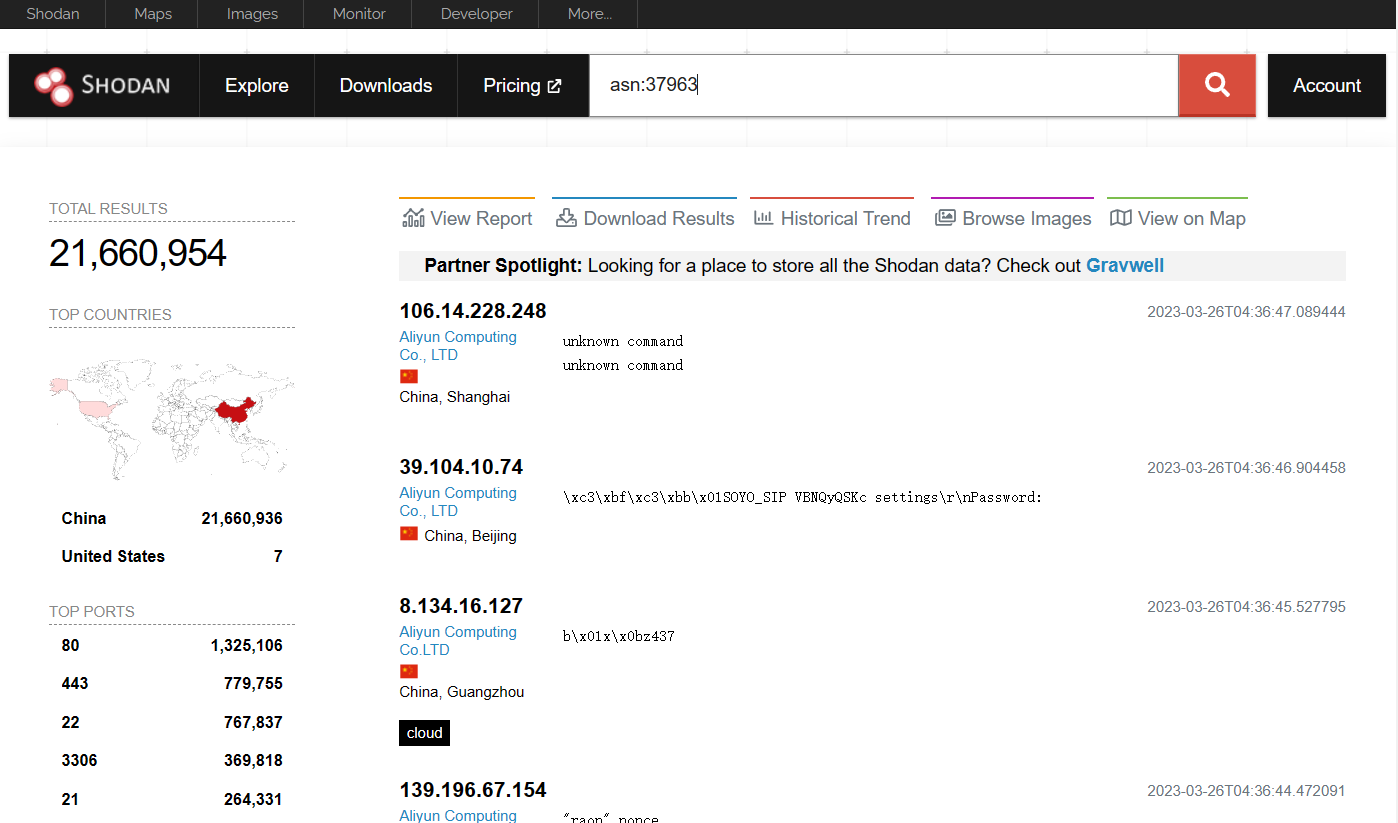This screenshot has width=1398, height=823.
Task: Click the View Report chart icon
Action: (x=413, y=218)
